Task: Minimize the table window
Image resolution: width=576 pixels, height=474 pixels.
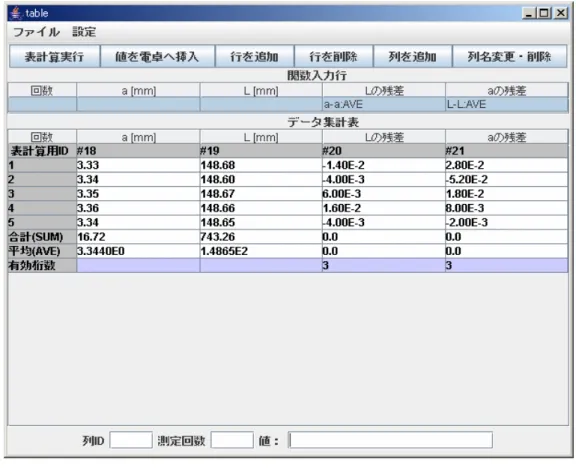Action: (x=529, y=14)
